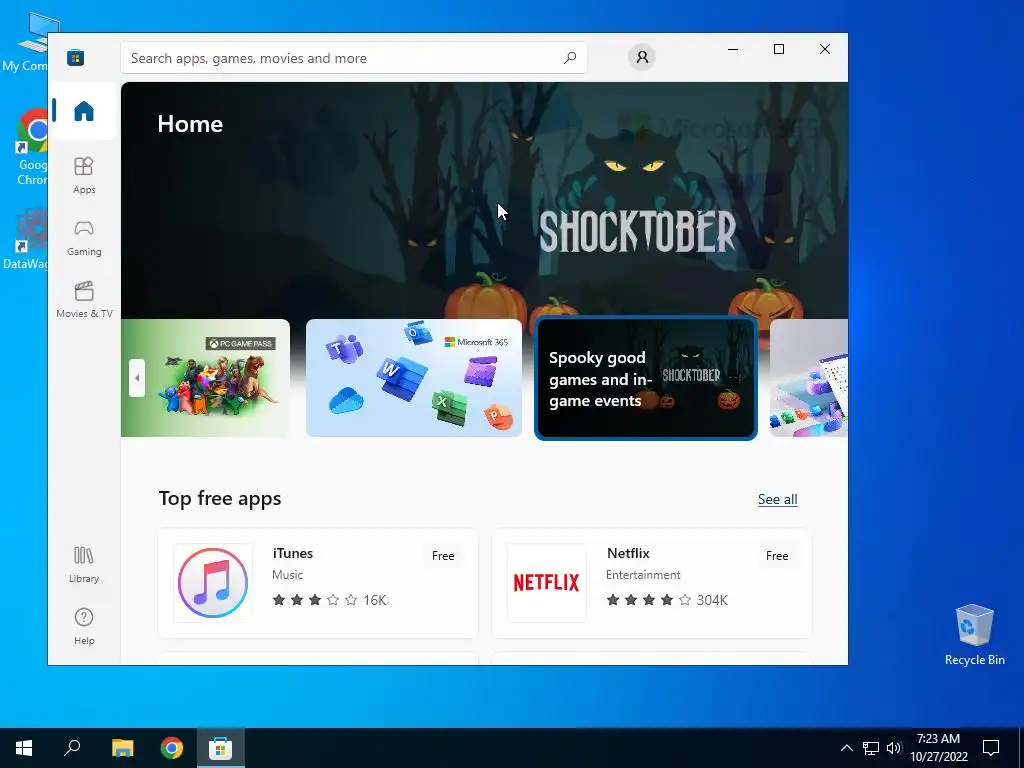
Task: Go to previous carousel slide arrow
Action: (136, 377)
